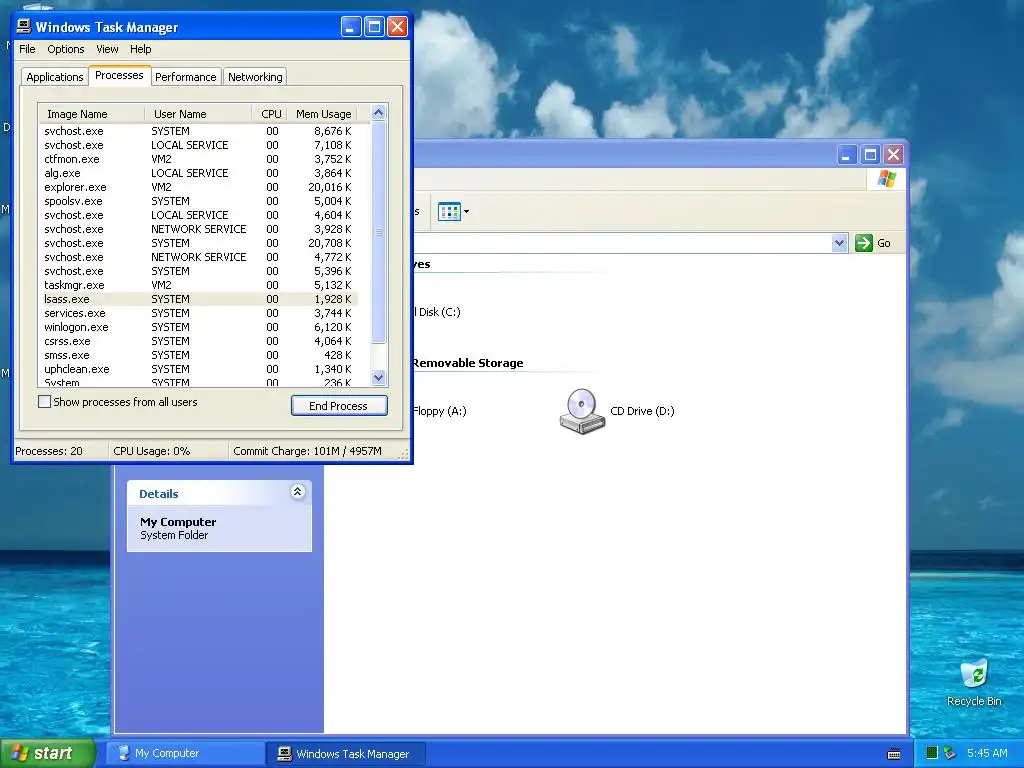Viewport: 1024px width, 768px height.
Task: Select the alg.exe process row
Action: tap(198, 173)
